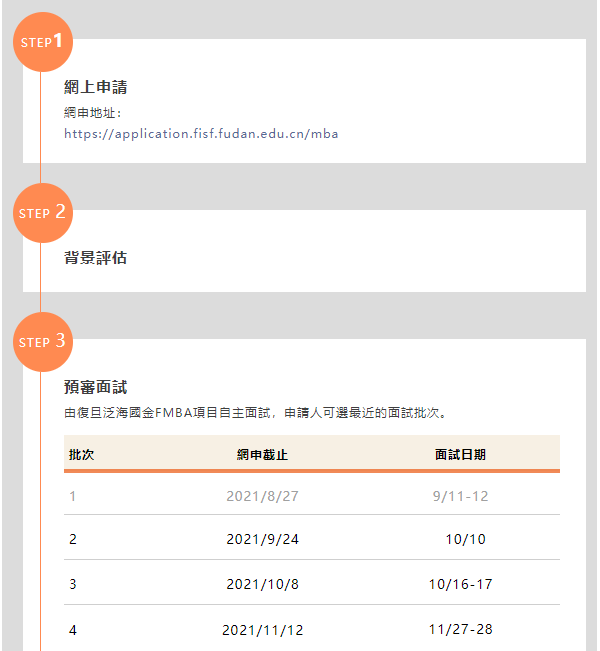Image resolution: width=600 pixels, height=651 pixels.
Task: Click the orange STEP 1 circle badge
Action: pyautogui.click(x=42, y=42)
